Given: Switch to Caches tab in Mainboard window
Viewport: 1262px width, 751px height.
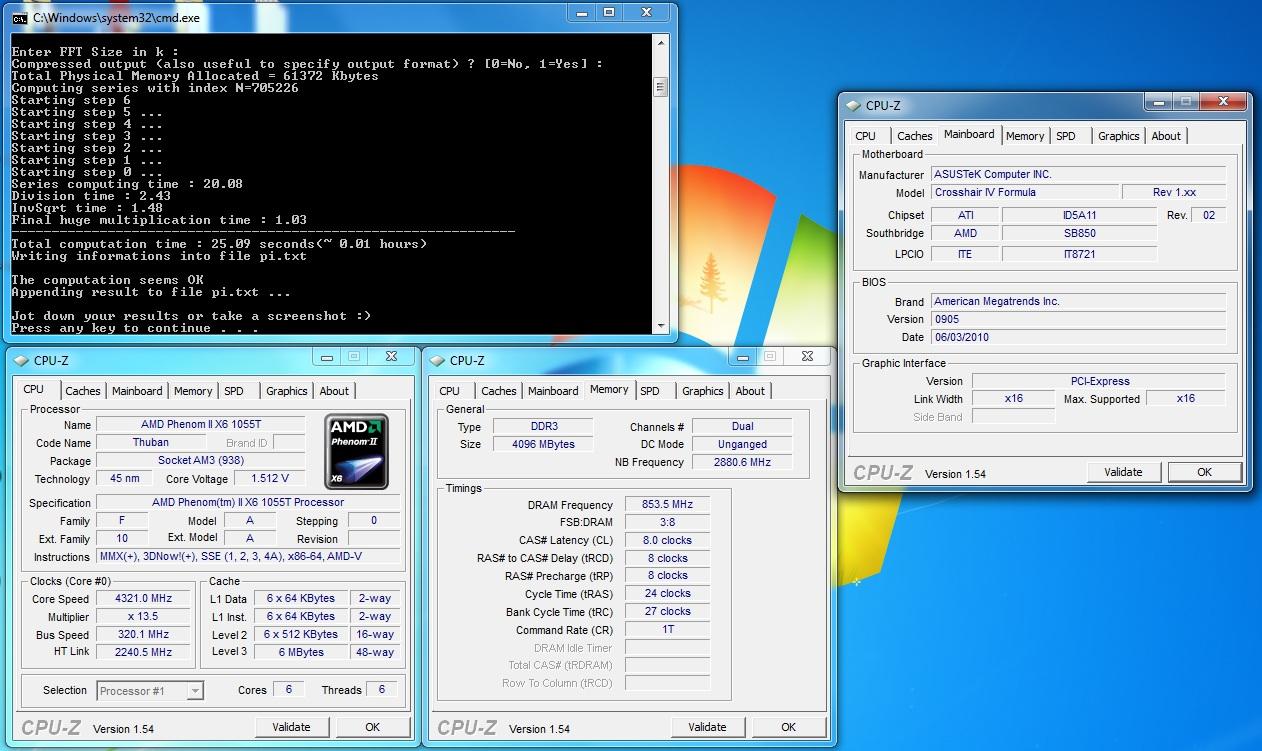Looking at the screenshot, I should 915,136.
